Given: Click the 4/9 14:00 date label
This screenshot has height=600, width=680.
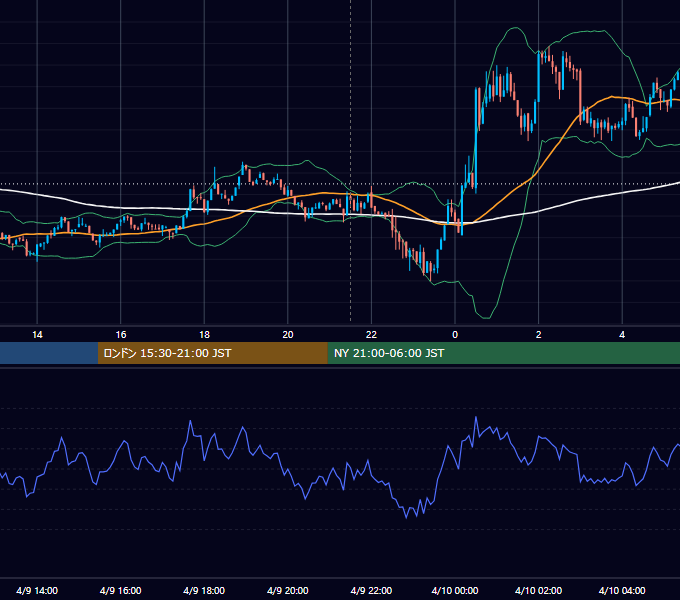Looking at the screenshot, I should (37, 590).
